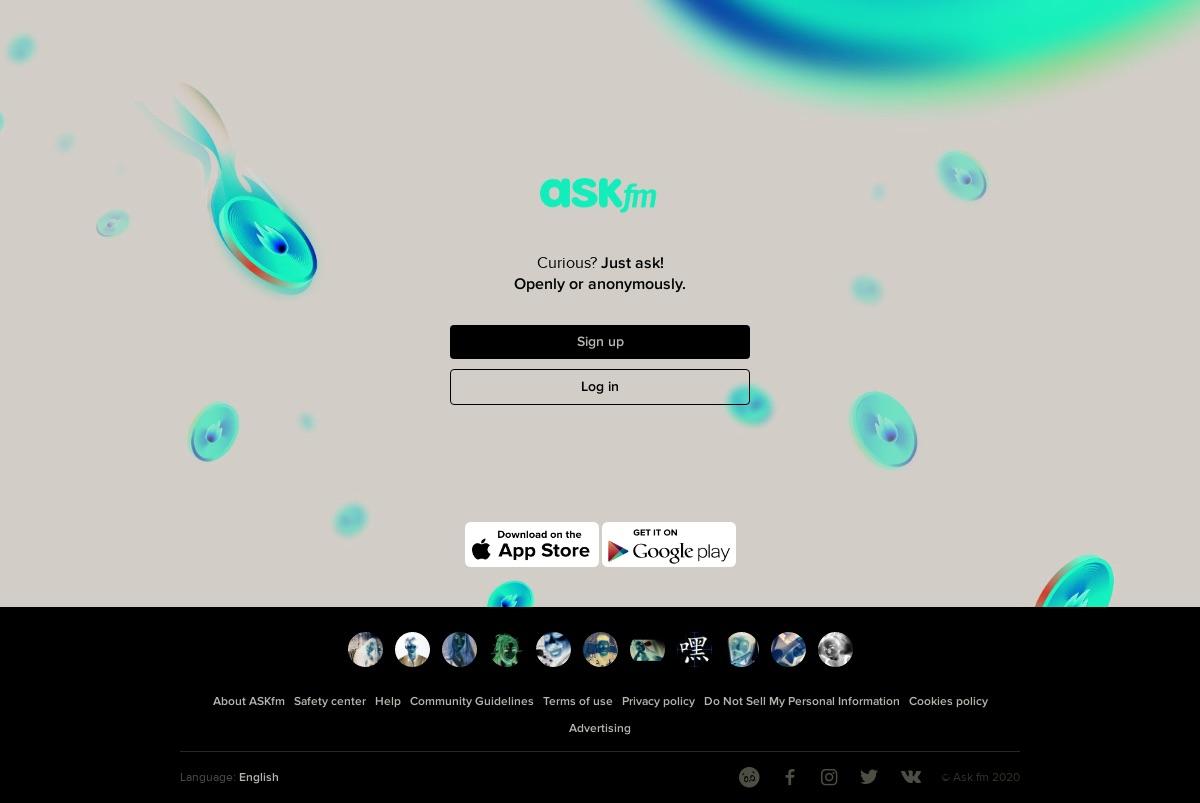Click the Log in button
The height and width of the screenshot is (803, 1200).
coord(600,387)
